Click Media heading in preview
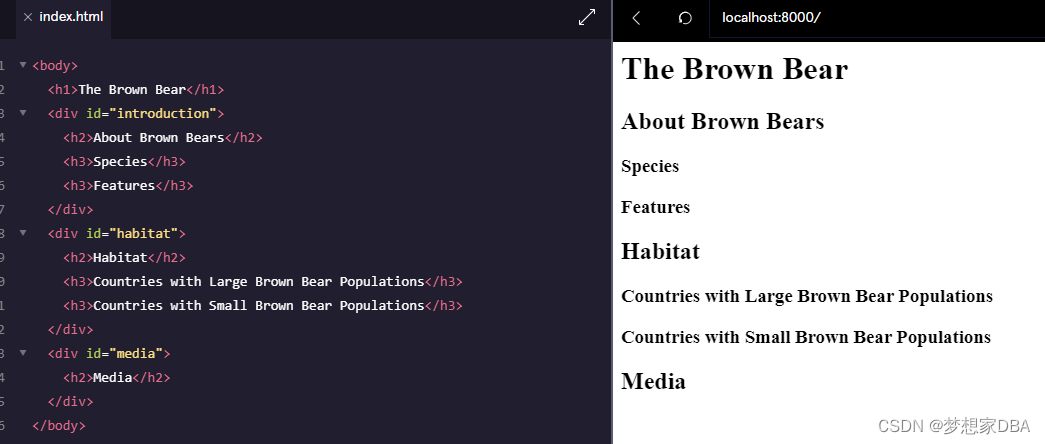 pos(653,381)
